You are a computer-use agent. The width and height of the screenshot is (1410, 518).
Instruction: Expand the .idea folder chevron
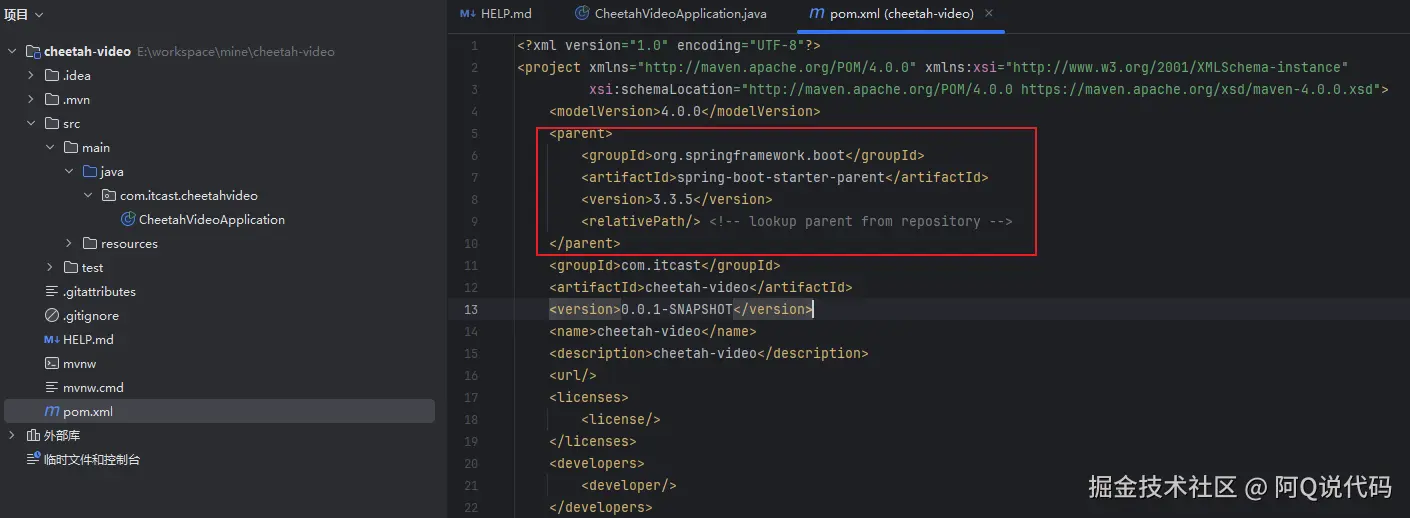click(x=32, y=76)
